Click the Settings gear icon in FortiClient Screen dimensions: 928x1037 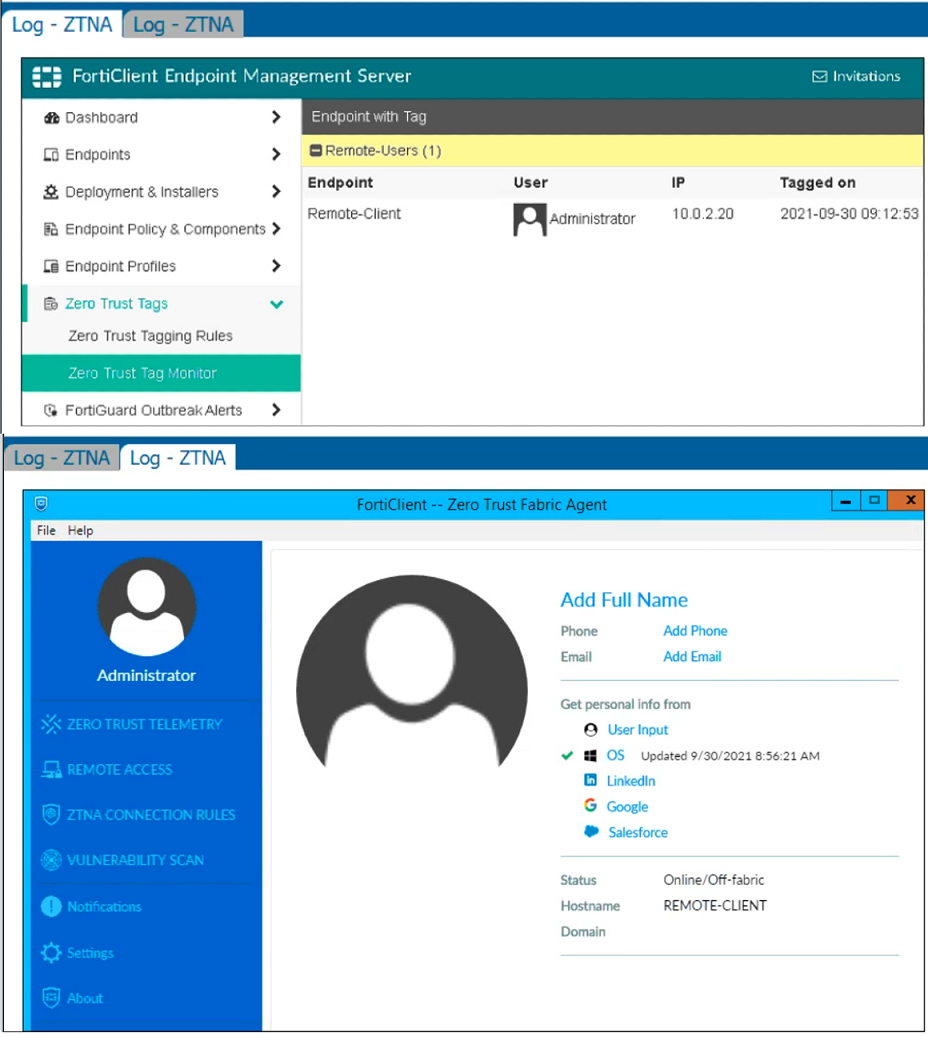click(x=51, y=952)
